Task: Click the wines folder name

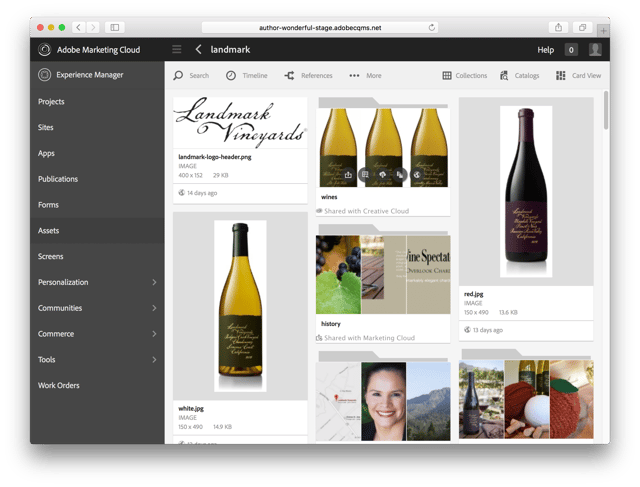Action: click(329, 197)
